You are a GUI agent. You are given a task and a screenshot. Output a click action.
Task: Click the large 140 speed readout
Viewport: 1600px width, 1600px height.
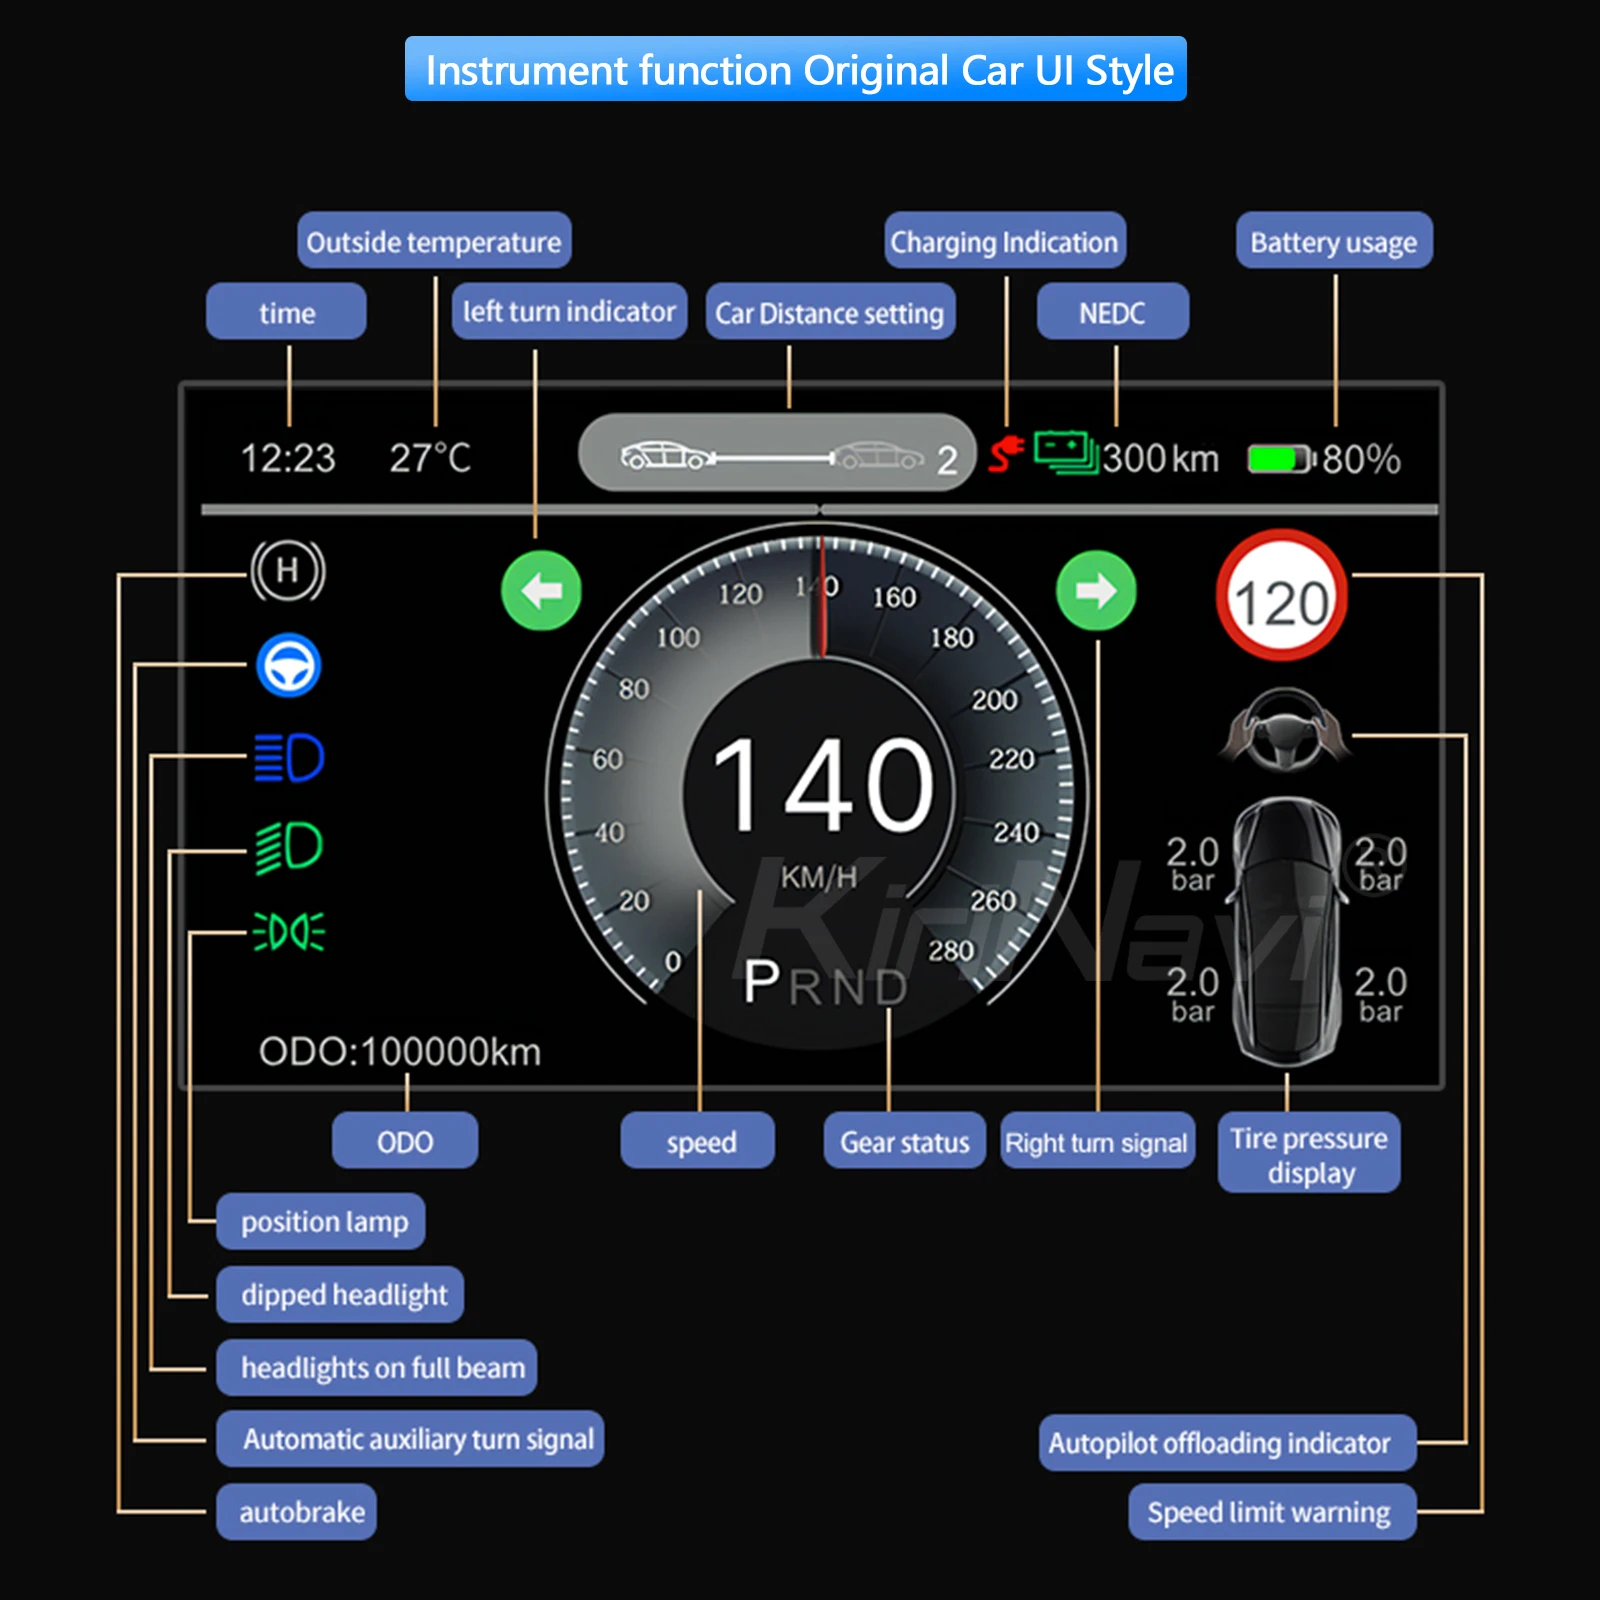822,785
